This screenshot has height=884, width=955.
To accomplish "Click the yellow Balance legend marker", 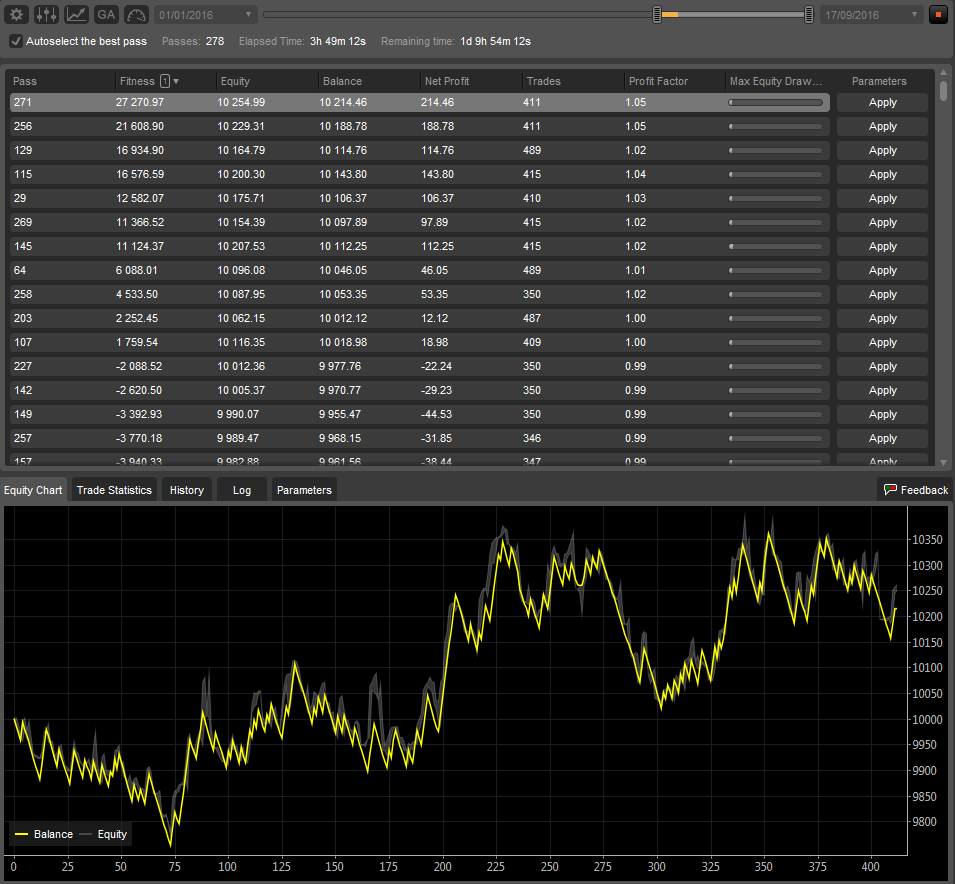I will [21, 834].
